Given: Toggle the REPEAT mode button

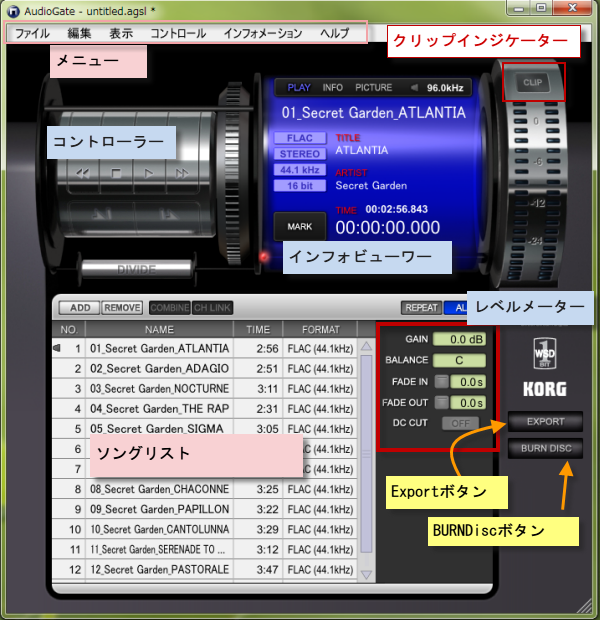Looking at the screenshot, I should [x=420, y=308].
